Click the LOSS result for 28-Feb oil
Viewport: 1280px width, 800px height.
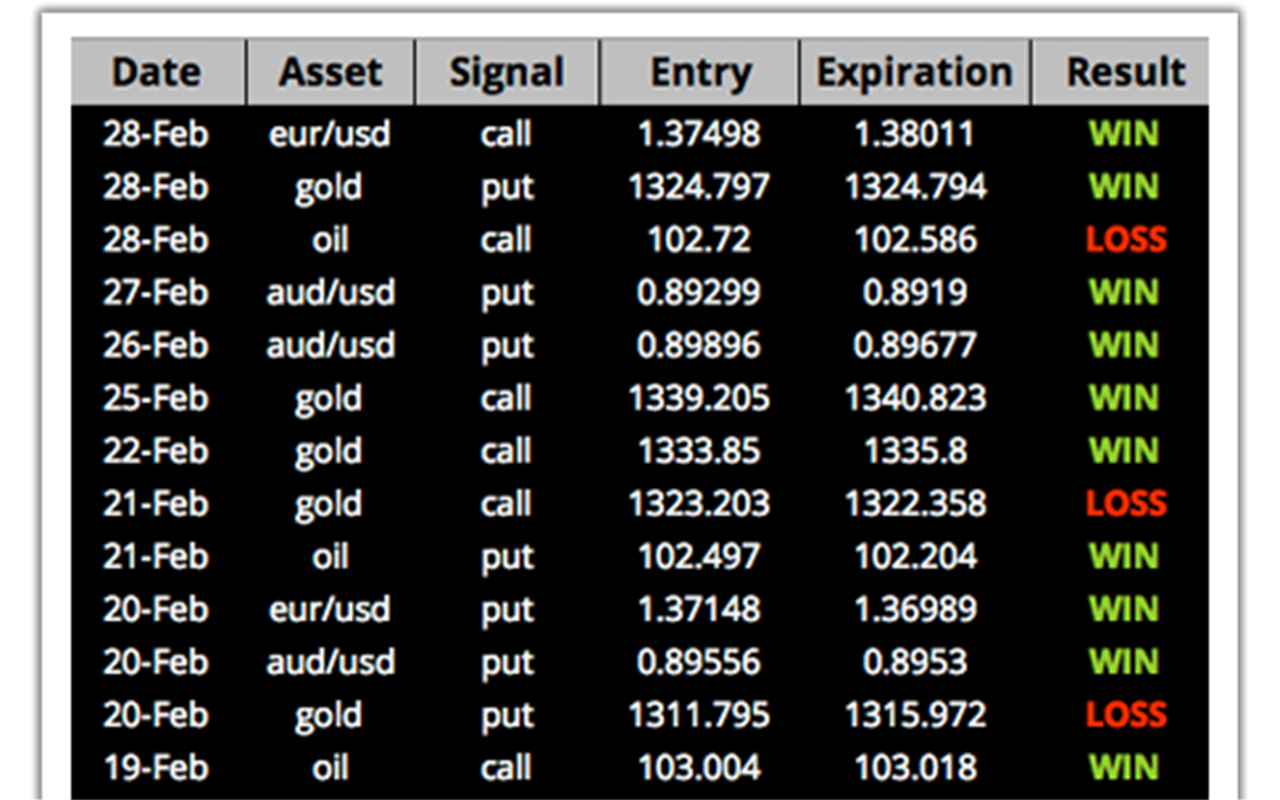pos(1126,240)
